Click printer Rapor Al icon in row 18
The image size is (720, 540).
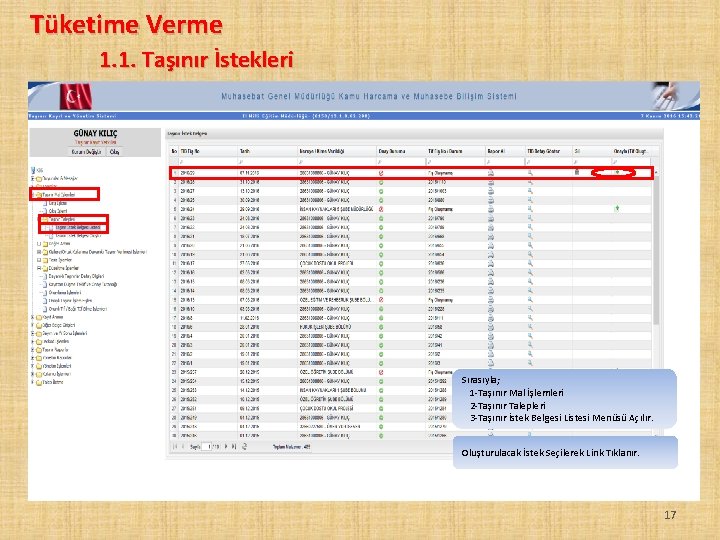click(491, 327)
